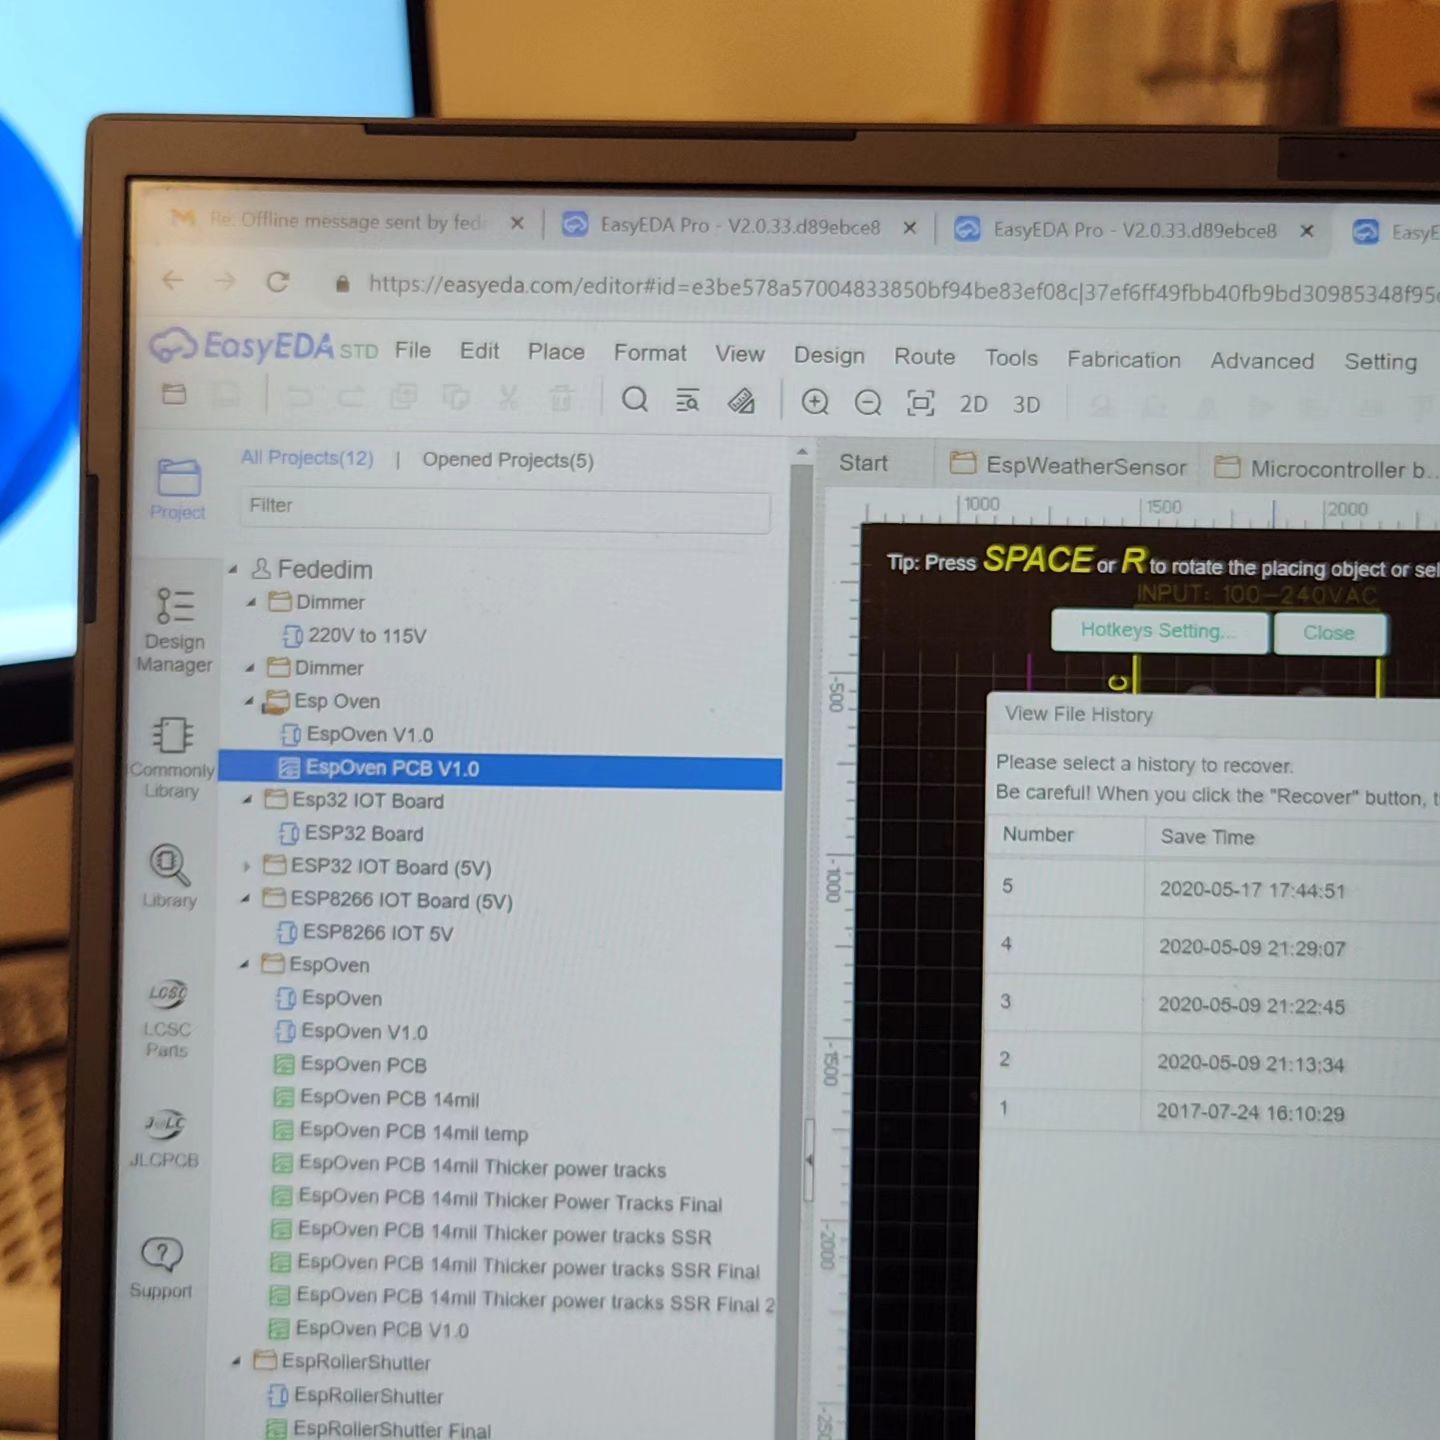The width and height of the screenshot is (1440, 1440).
Task: Click the Close button on the tip
Action: 1329,633
